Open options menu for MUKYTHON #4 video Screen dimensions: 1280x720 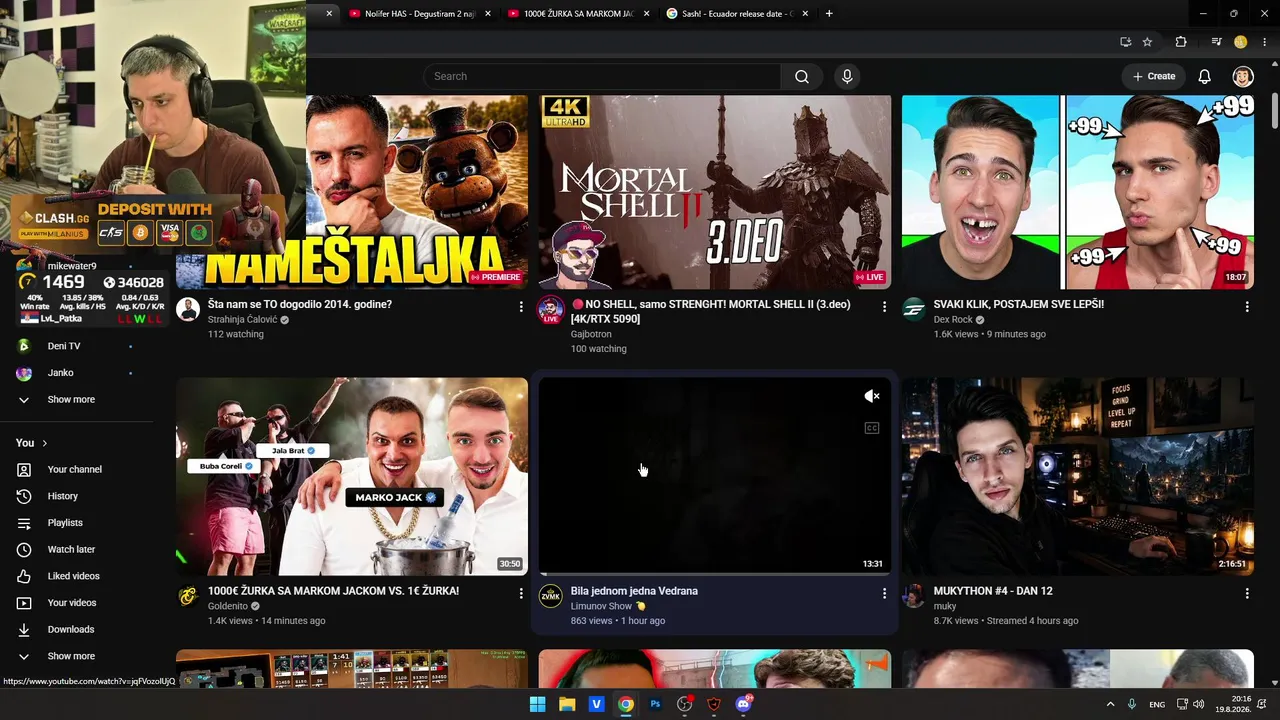click(x=1247, y=594)
